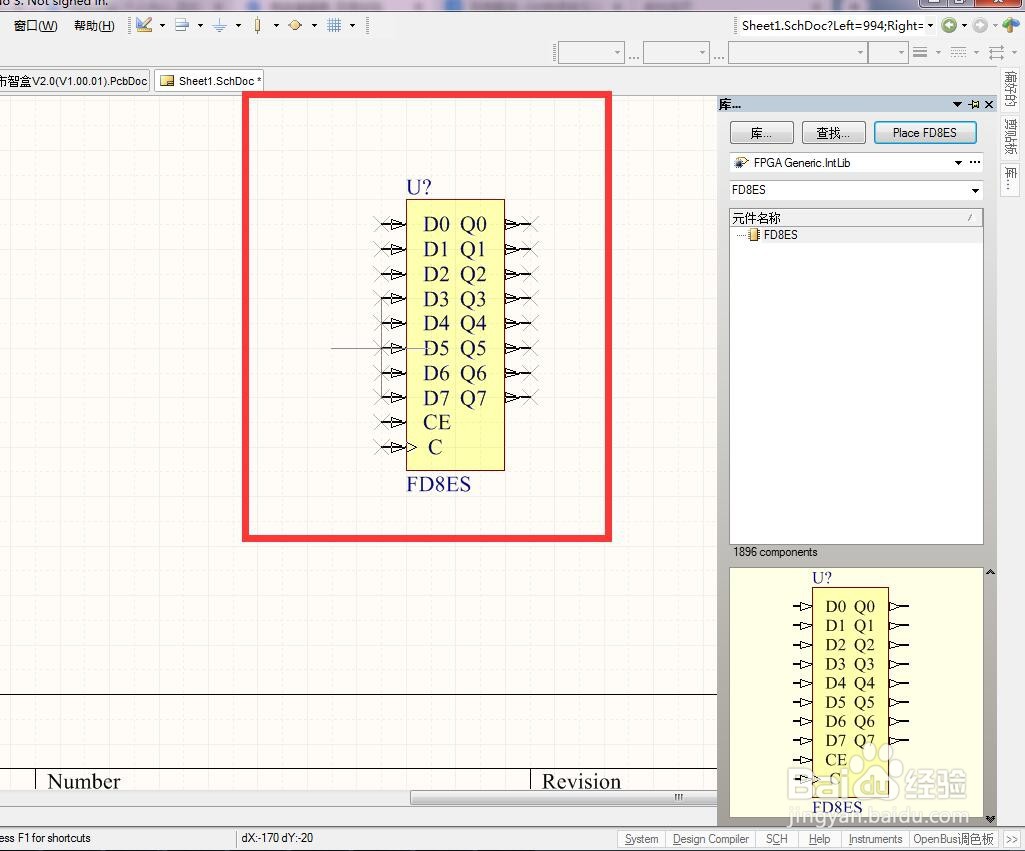Pin the libraries panel
The image size is (1025, 851).
pyautogui.click(x=975, y=105)
